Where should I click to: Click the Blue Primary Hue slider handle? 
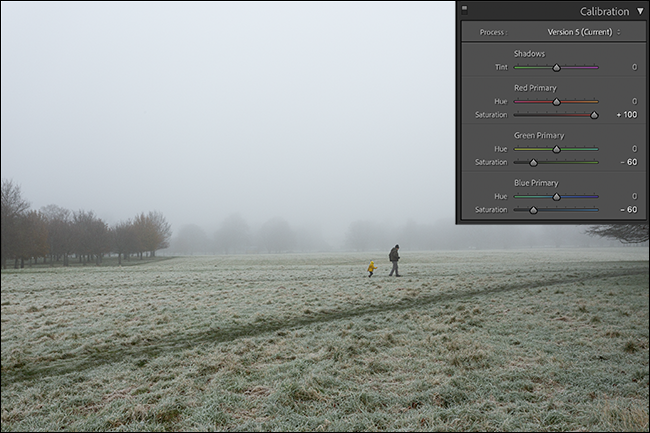[556, 197]
